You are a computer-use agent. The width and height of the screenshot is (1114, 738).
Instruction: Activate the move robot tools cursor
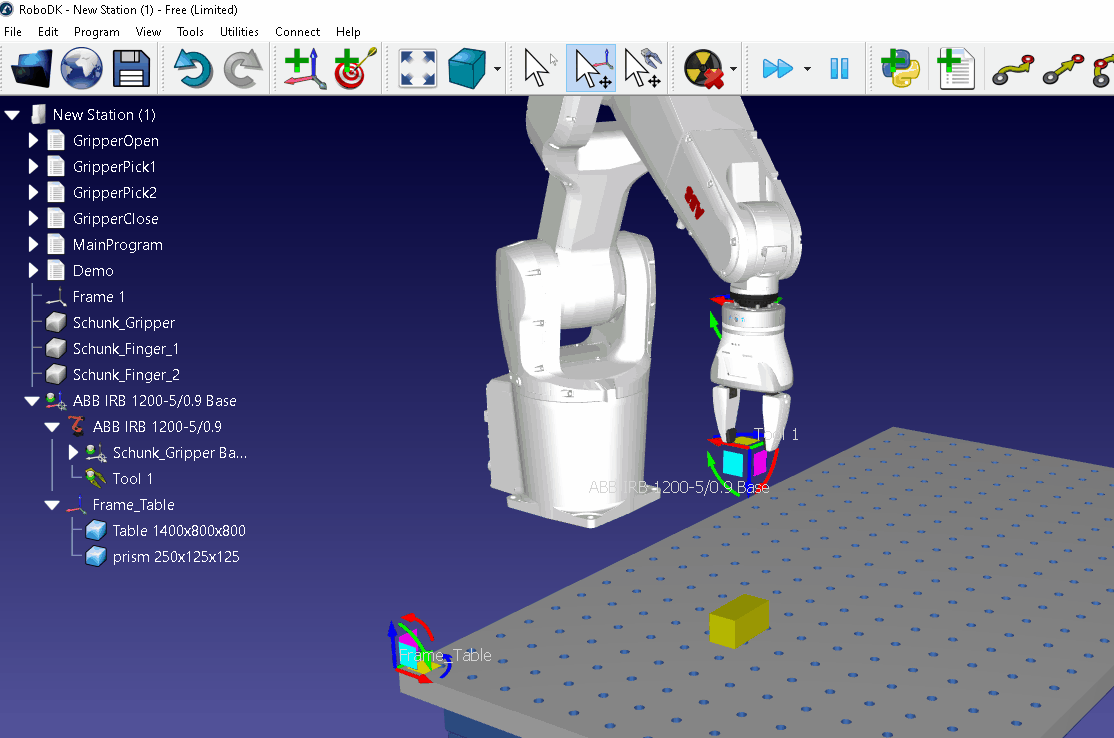(642, 68)
